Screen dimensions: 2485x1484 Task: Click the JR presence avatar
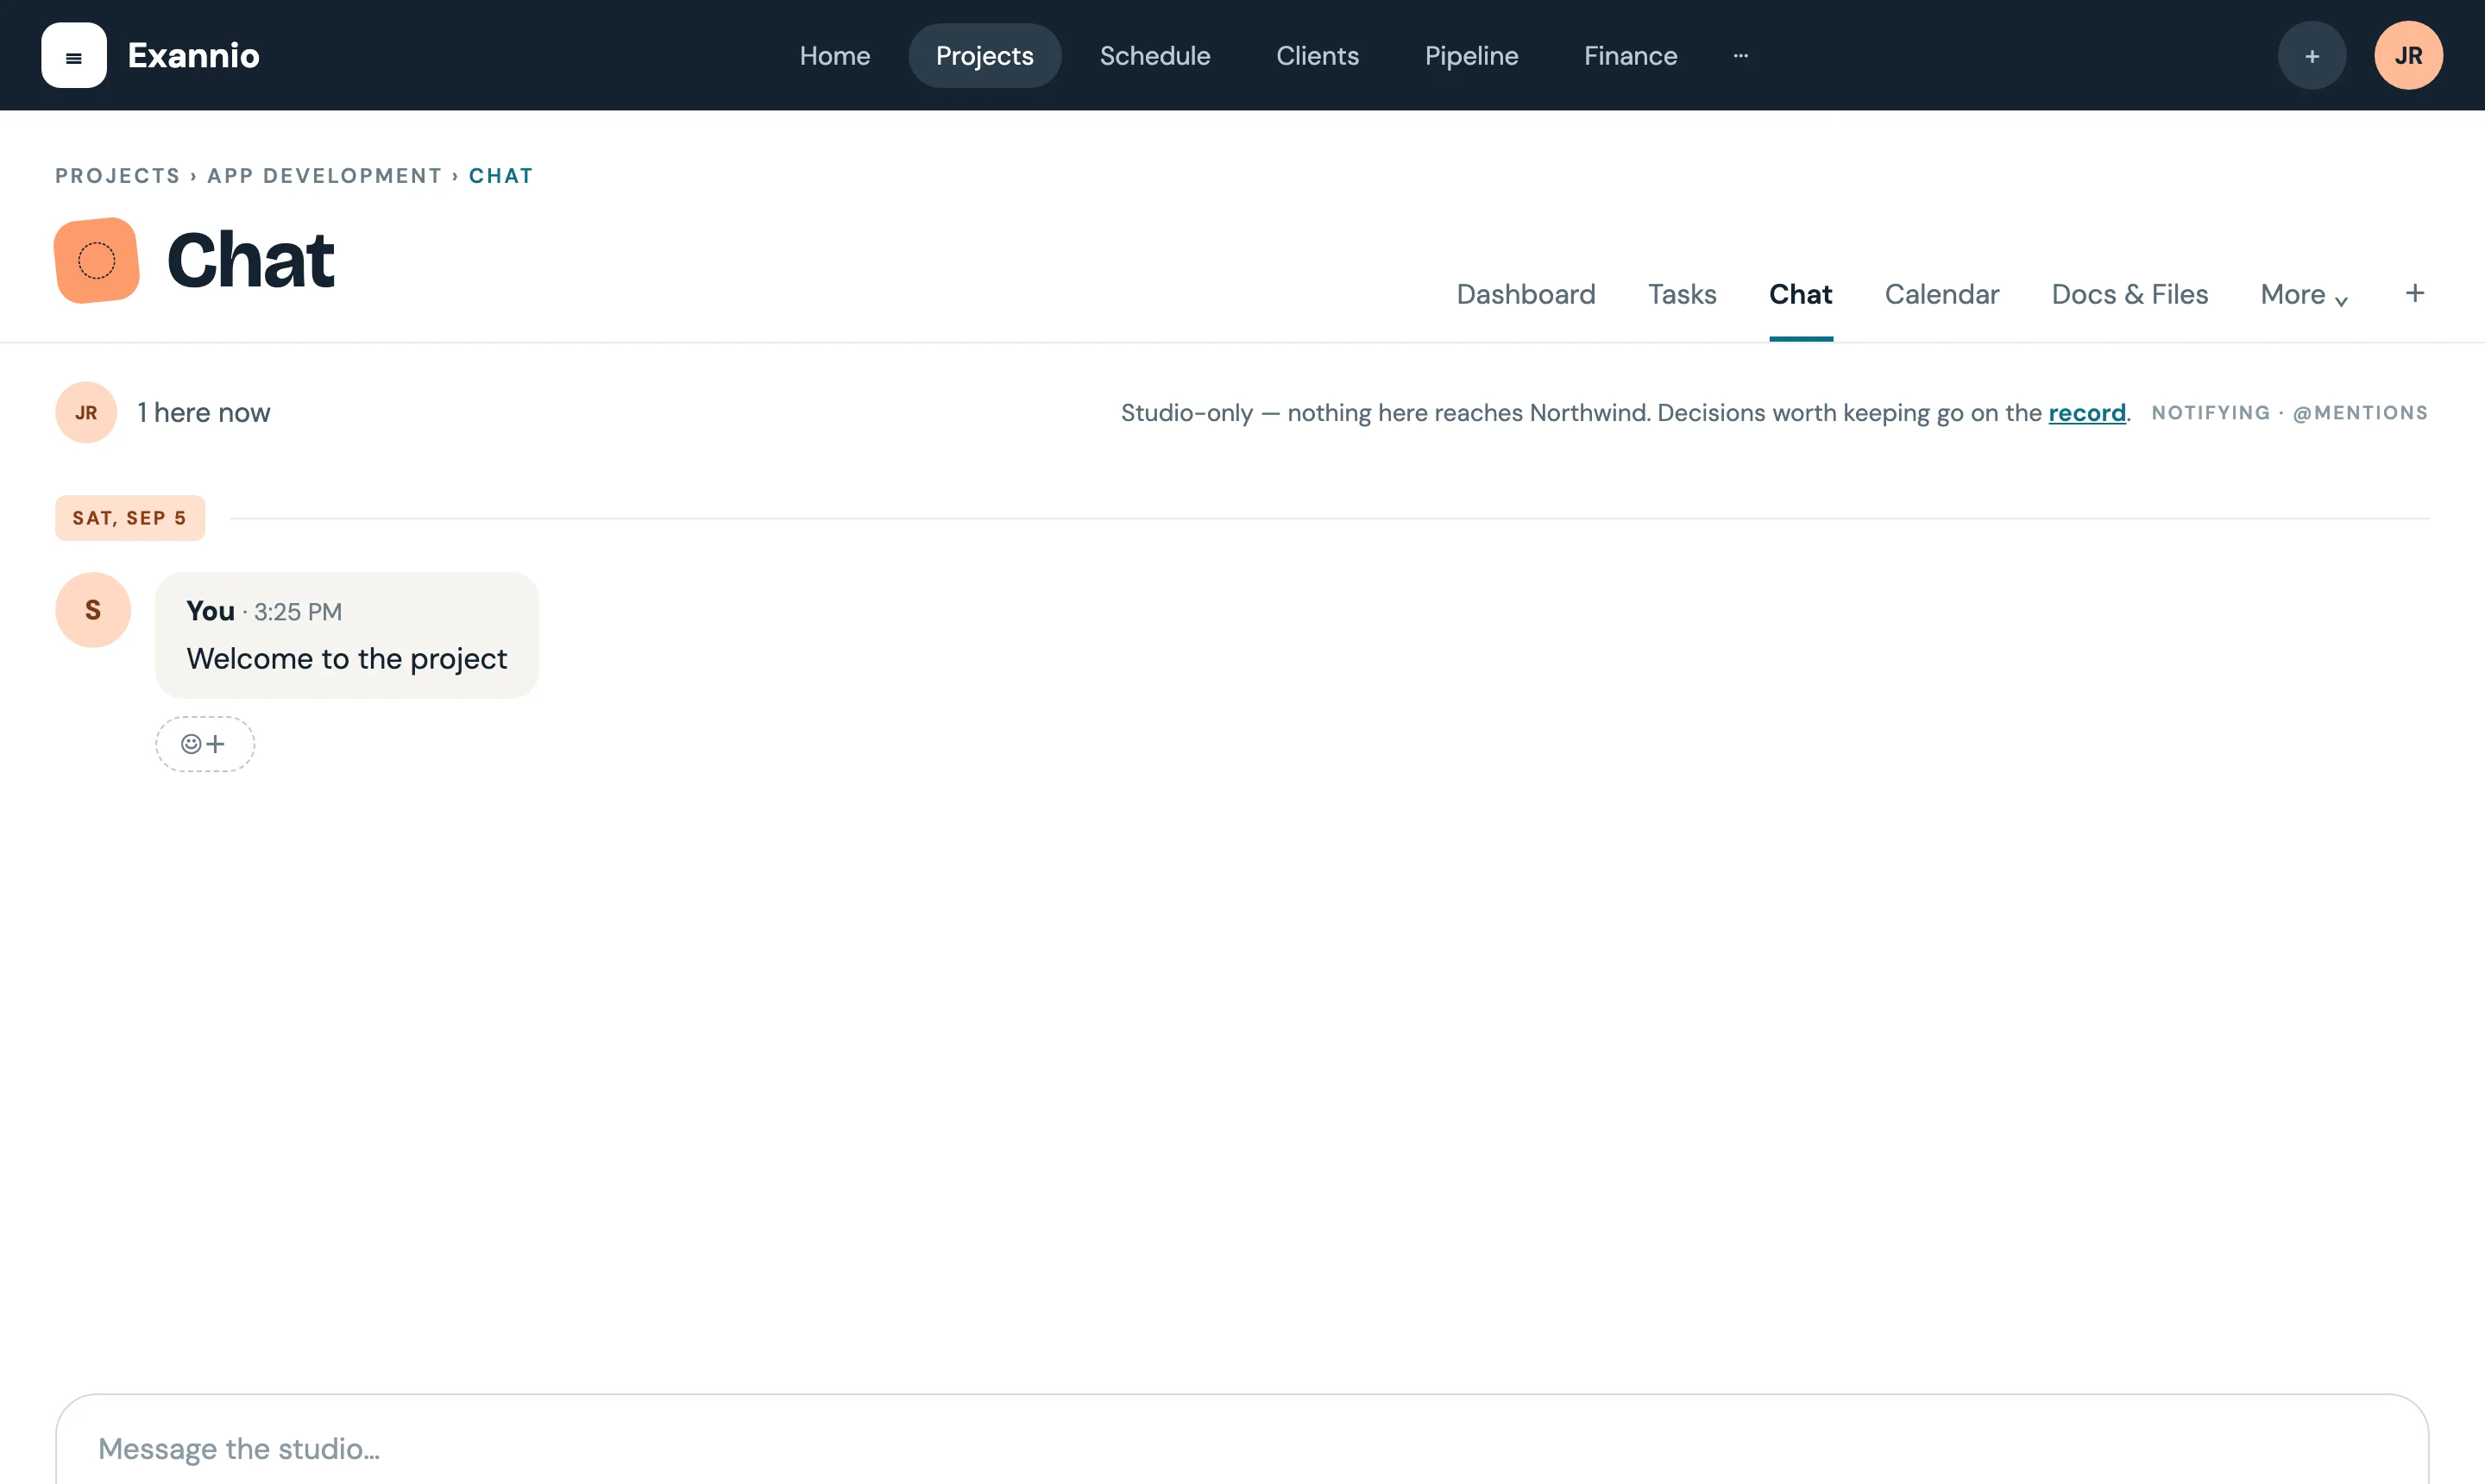pyautogui.click(x=86, y=412)
